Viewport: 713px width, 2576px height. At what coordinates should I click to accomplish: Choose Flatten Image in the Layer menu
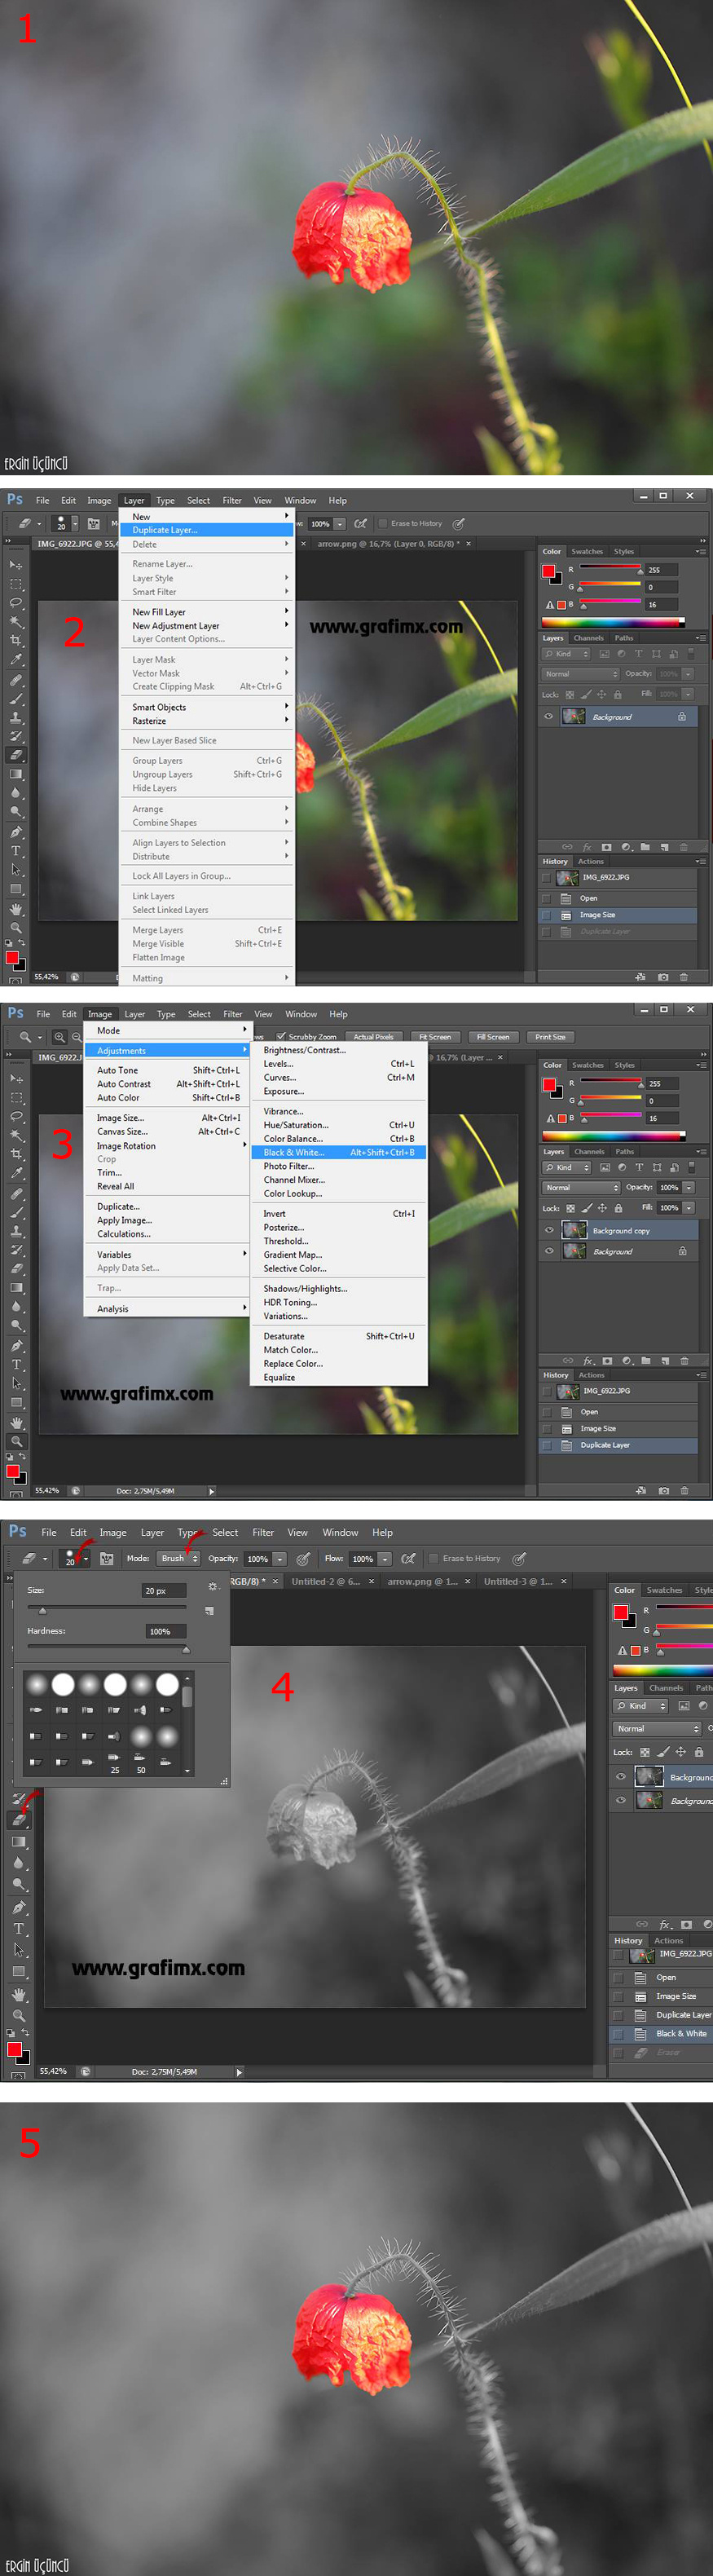[x=207, y=957]
